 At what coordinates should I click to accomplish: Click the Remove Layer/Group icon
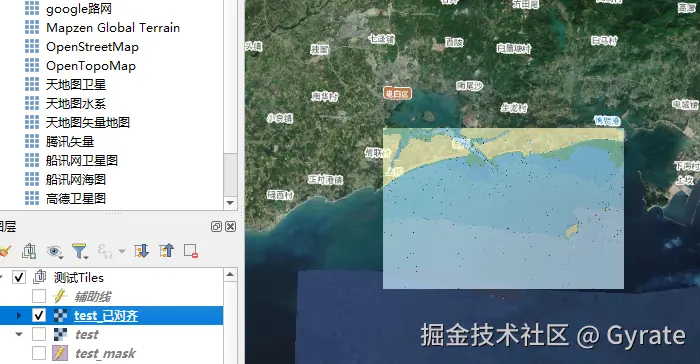coord(191,251)
